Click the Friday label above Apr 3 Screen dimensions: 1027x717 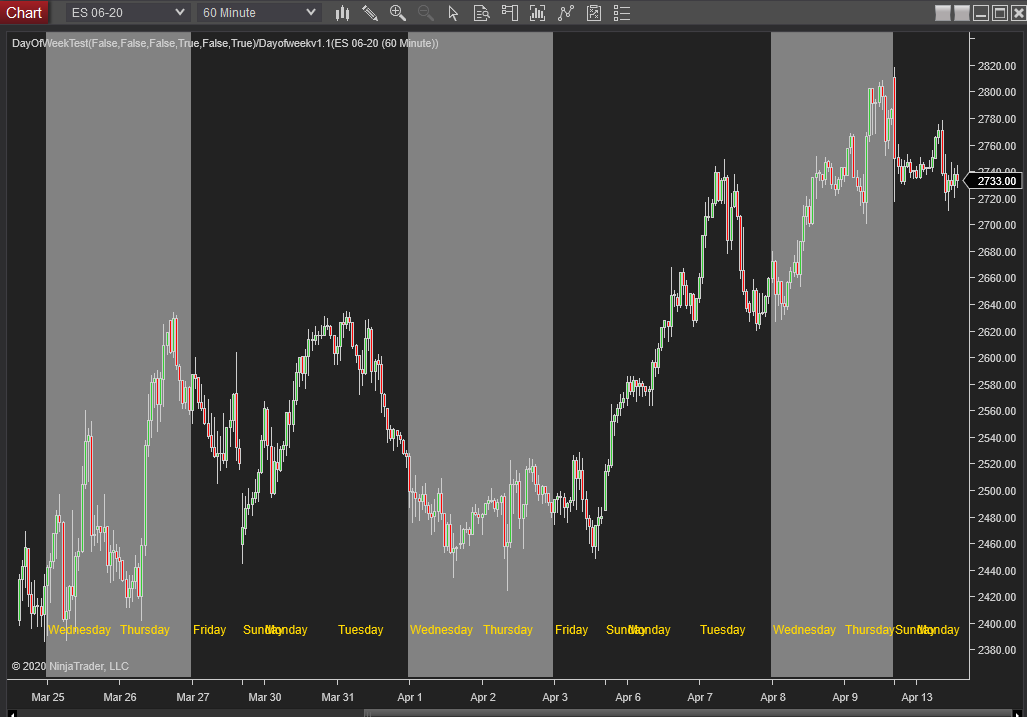pyautogui.click(x=571, y=630)
